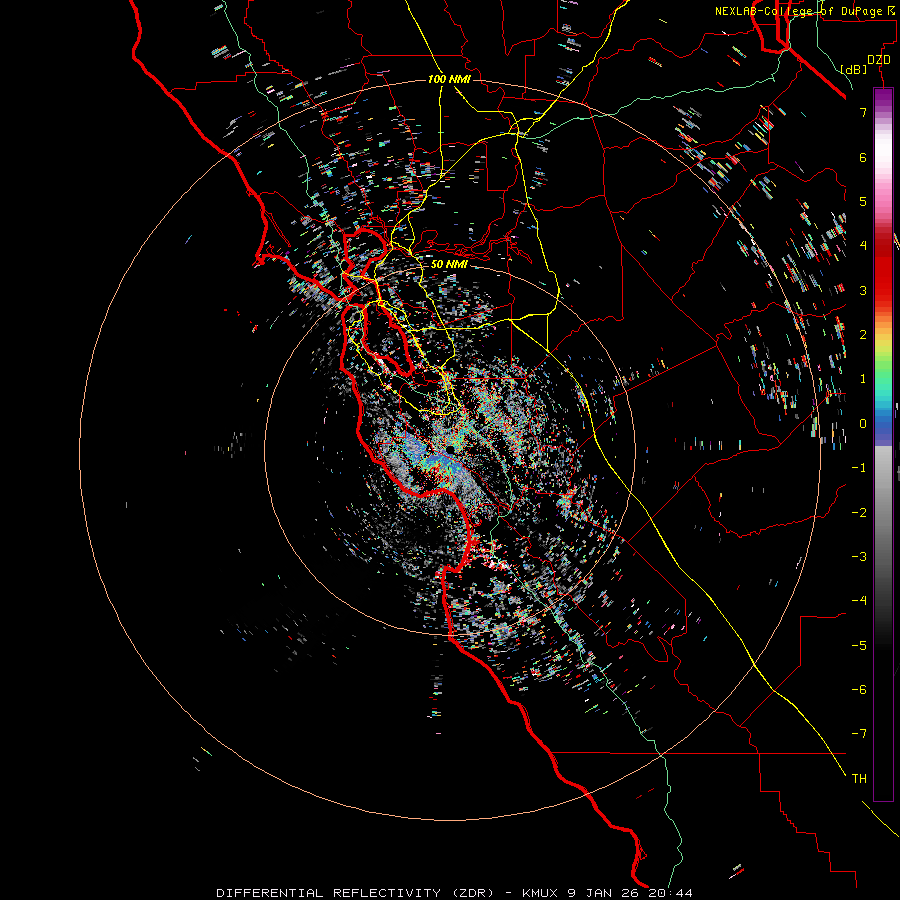Click the "100 NMI" range ring label
The height and width of the screenshot is (900, 900).
[449, 79]
